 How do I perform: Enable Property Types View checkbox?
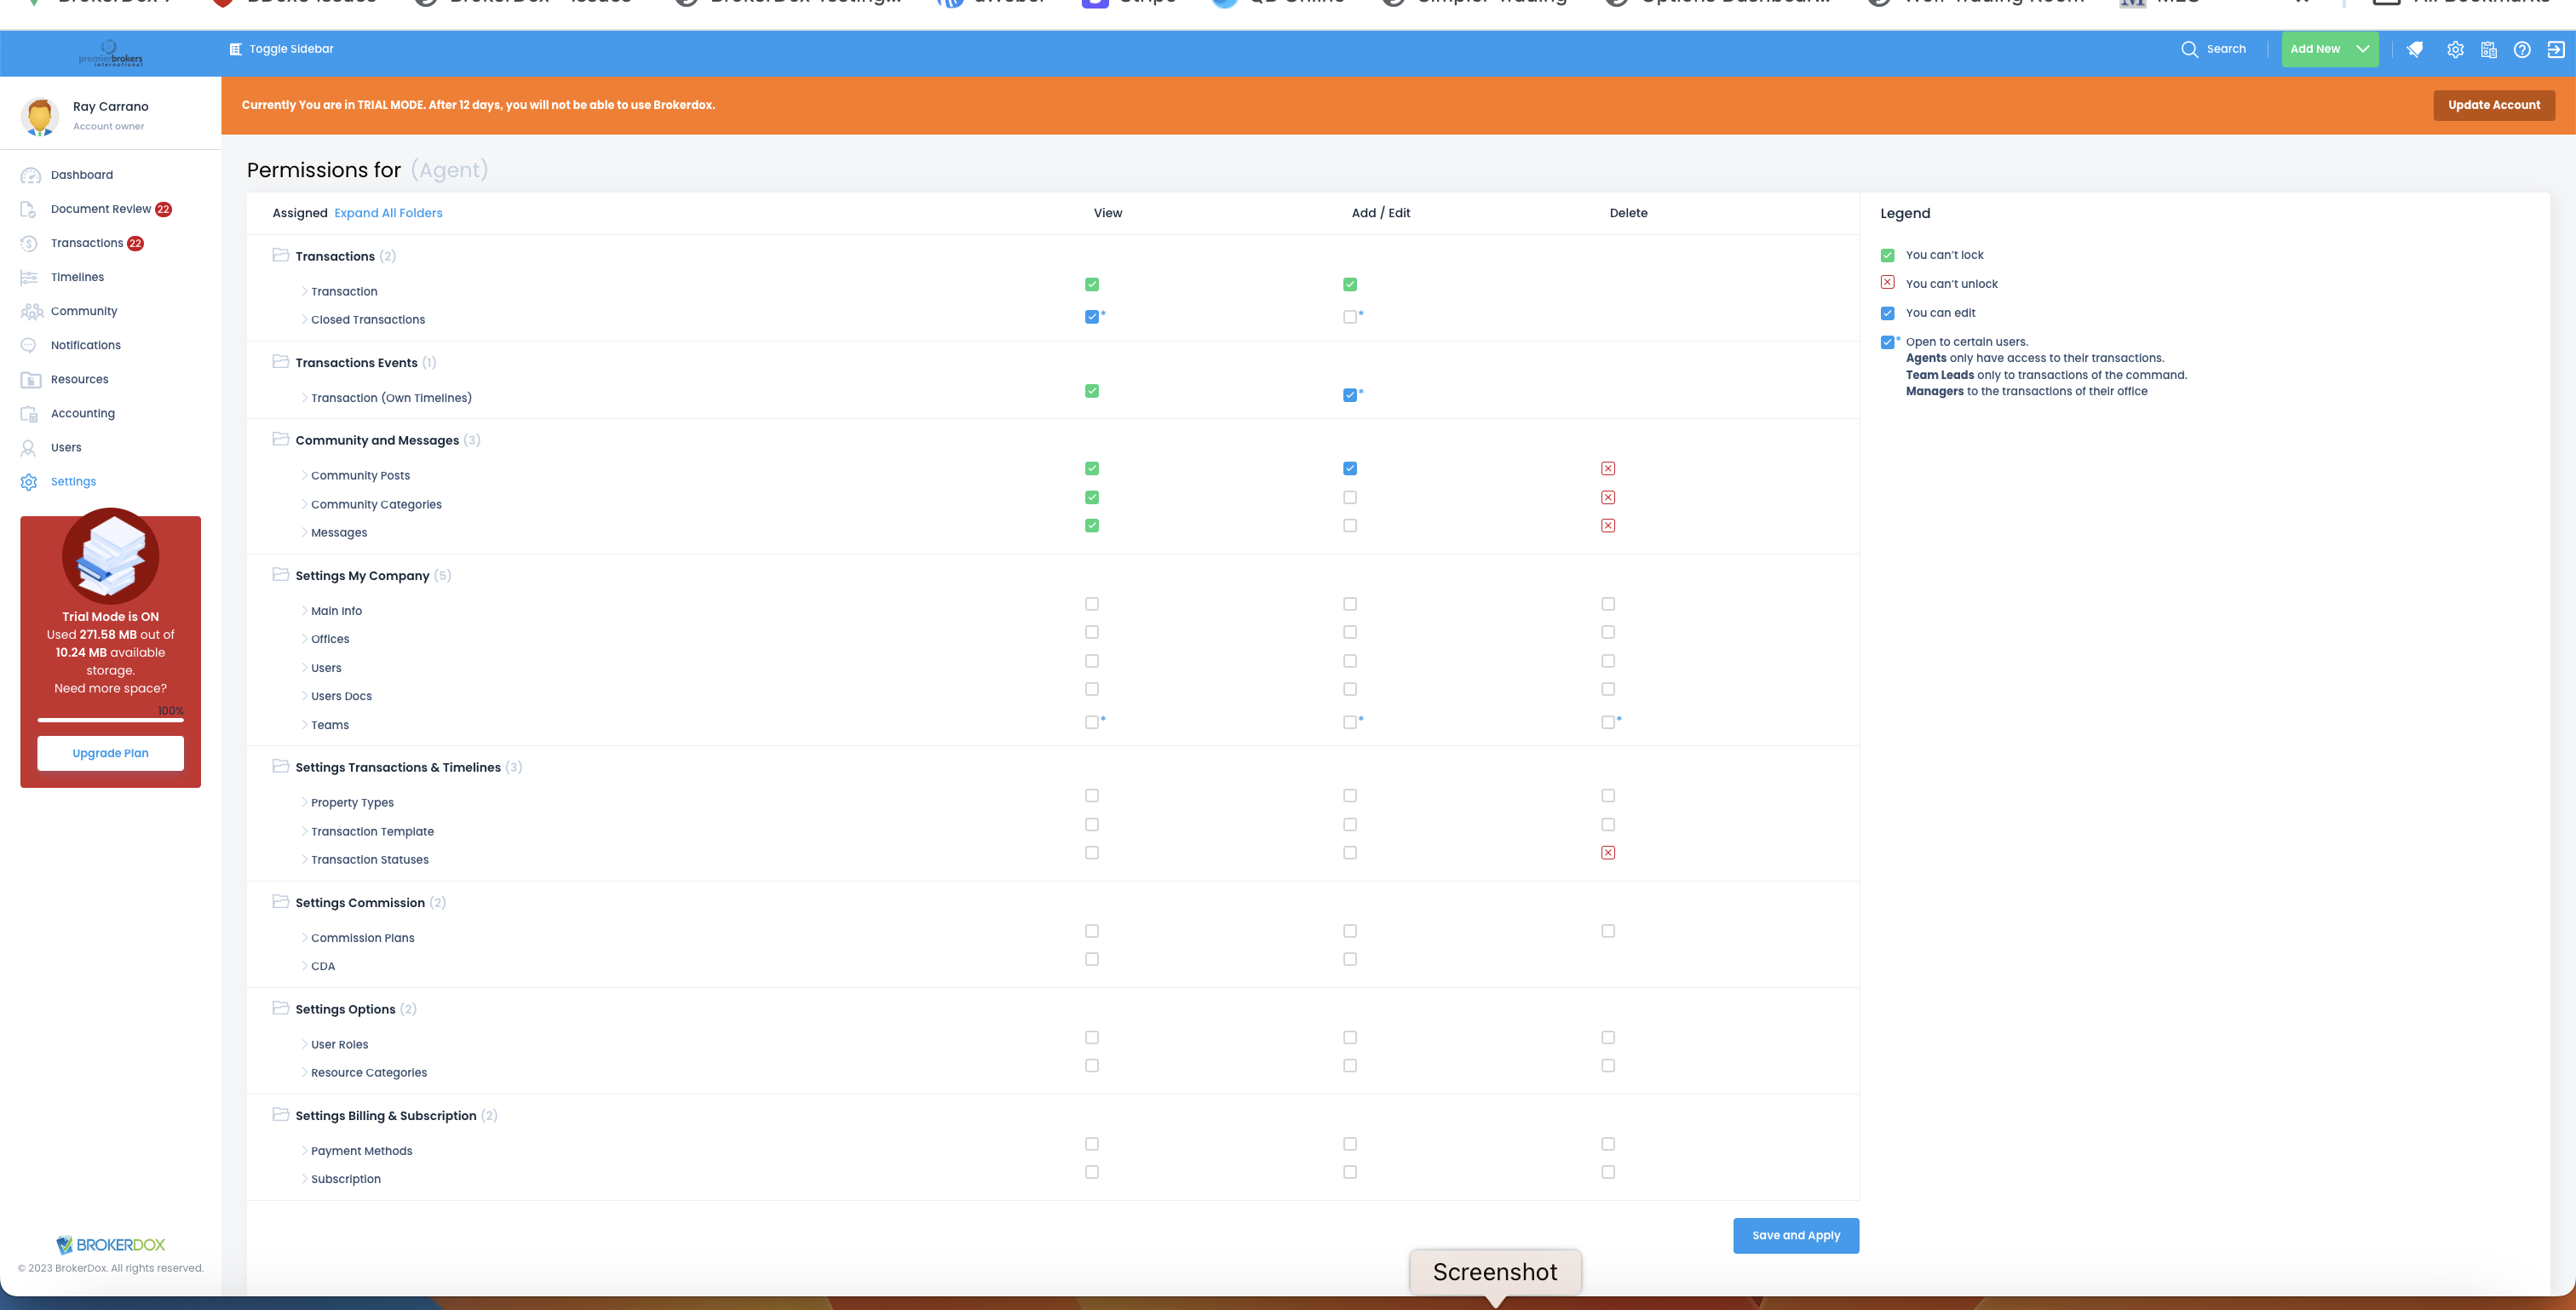(1092, 796)
